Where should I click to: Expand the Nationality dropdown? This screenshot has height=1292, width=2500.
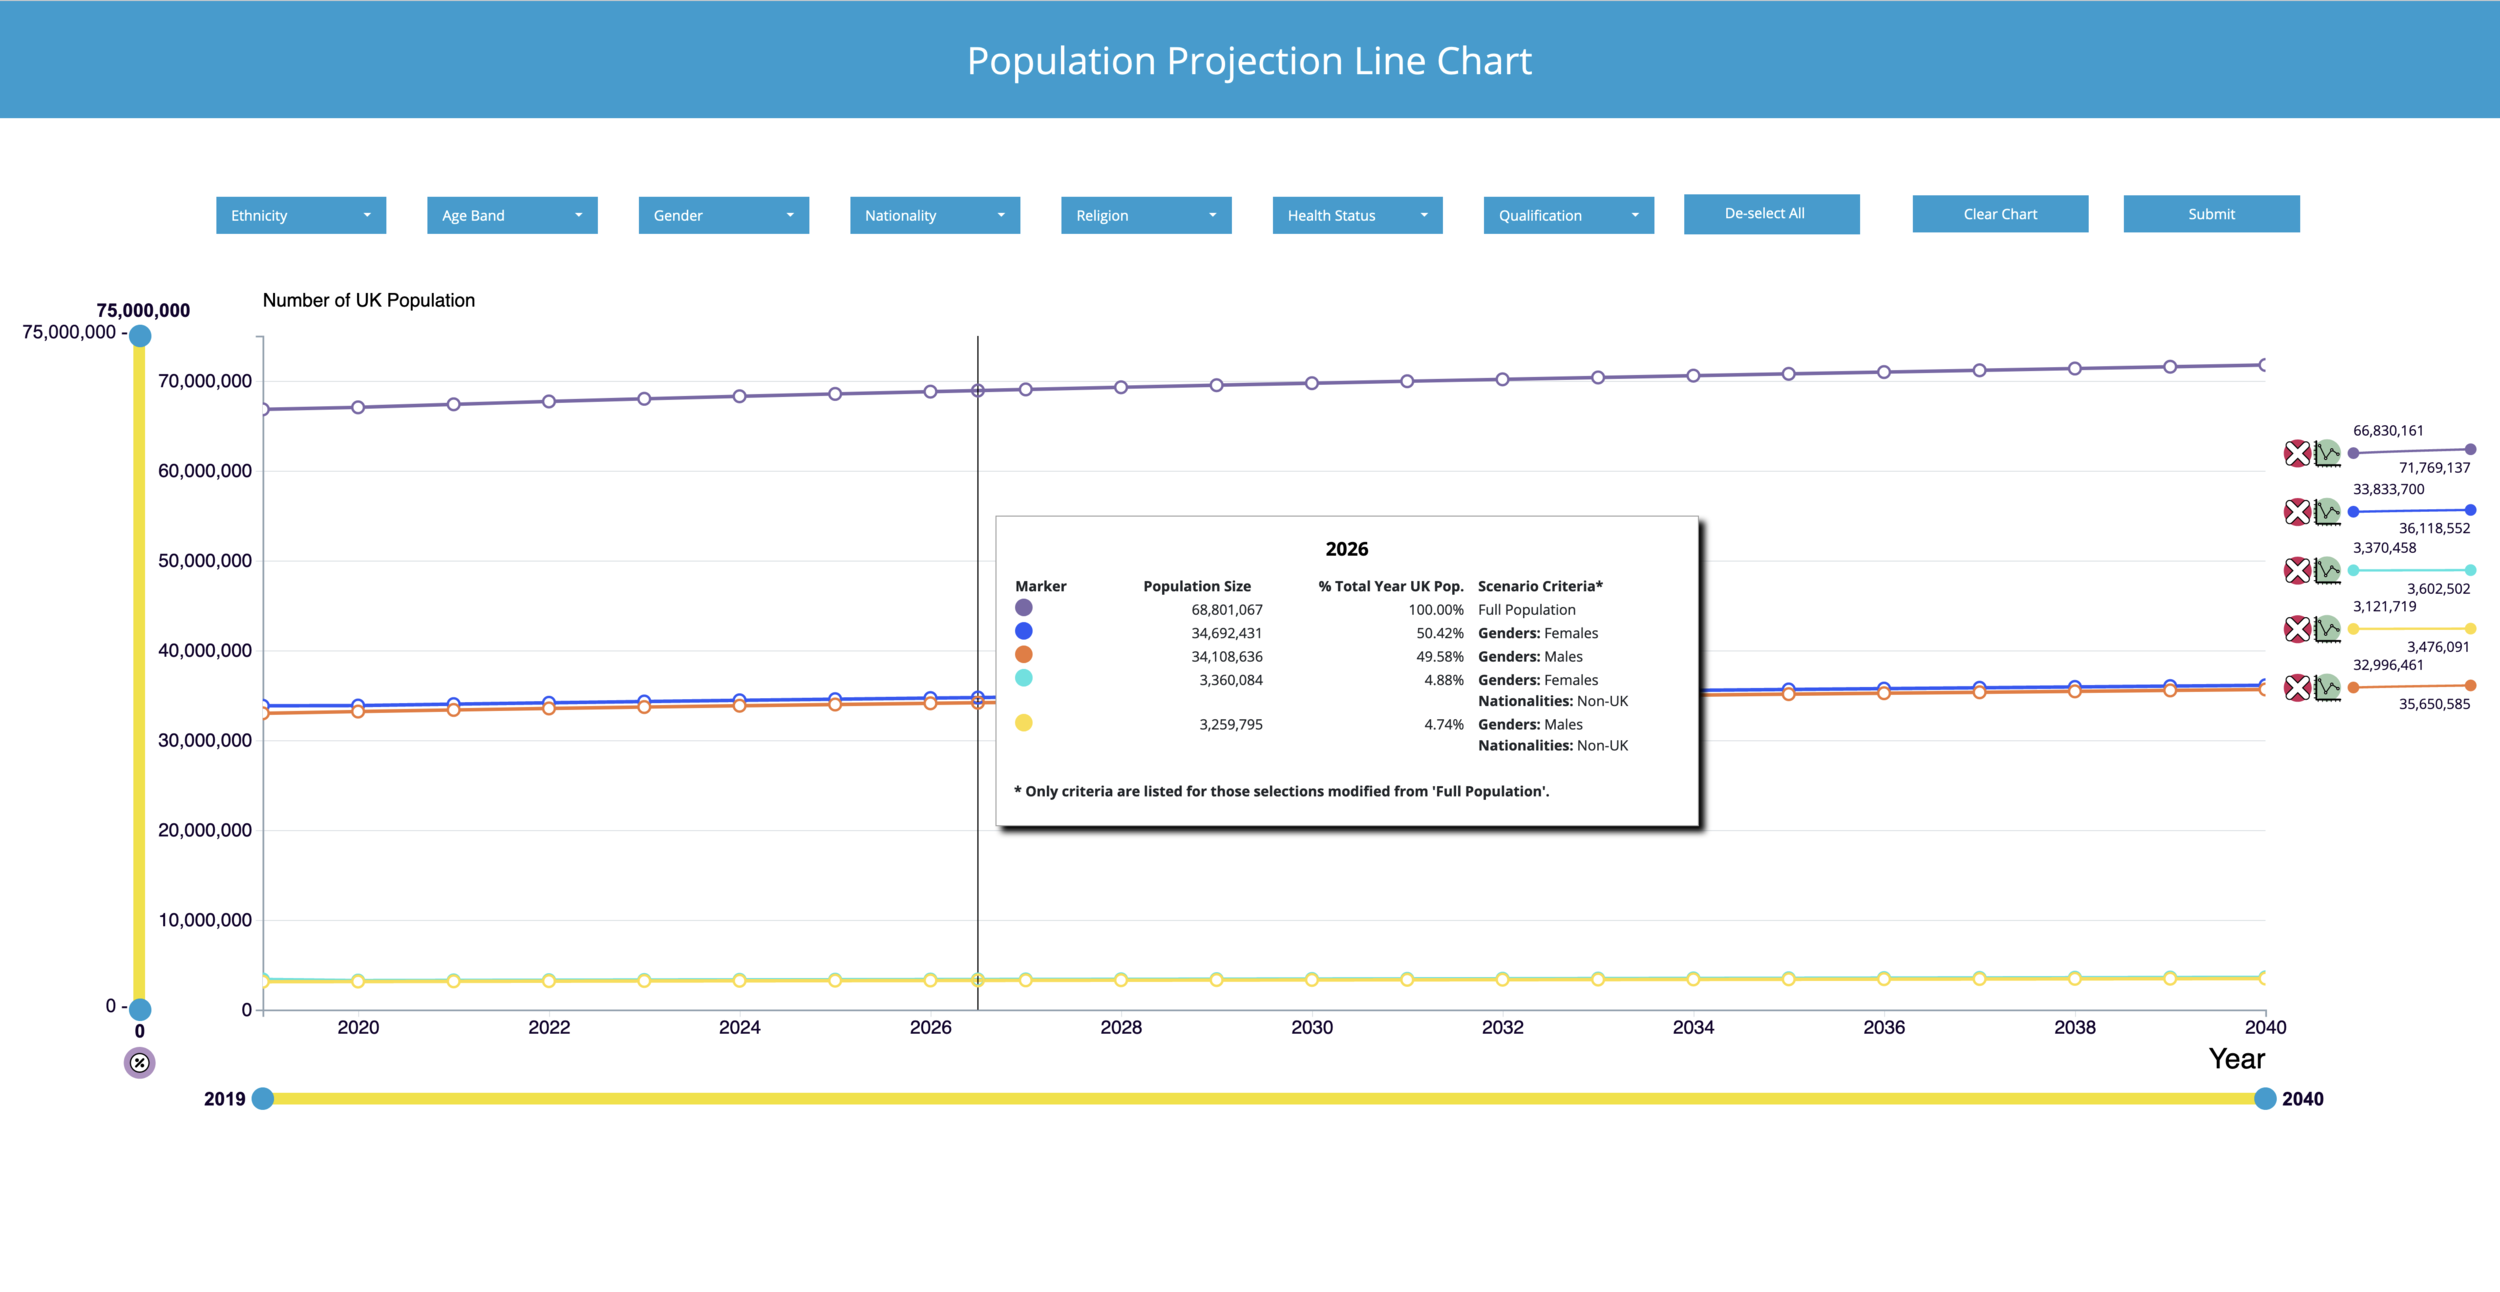935,215
